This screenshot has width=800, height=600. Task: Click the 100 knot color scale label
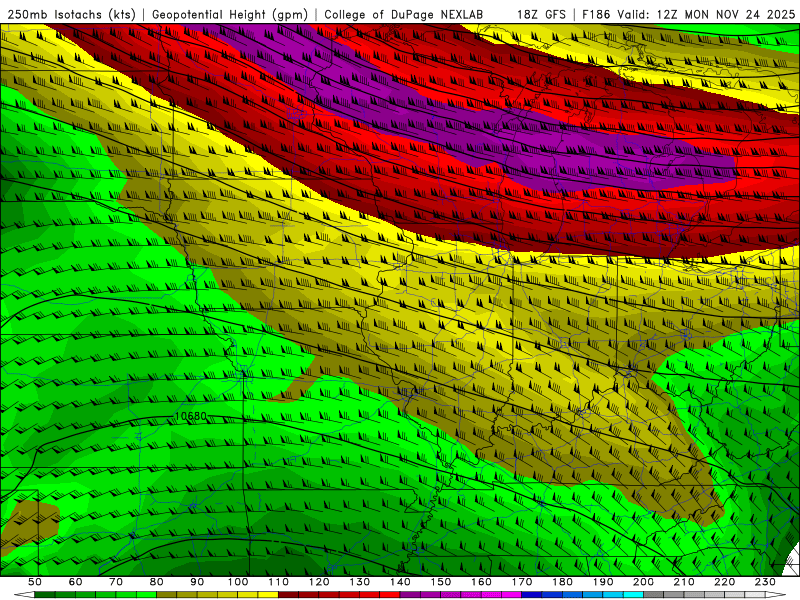pos(238,582)
